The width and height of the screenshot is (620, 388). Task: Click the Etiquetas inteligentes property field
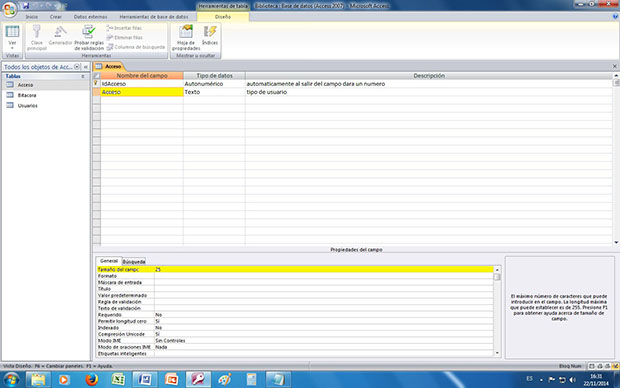point(324,354)
